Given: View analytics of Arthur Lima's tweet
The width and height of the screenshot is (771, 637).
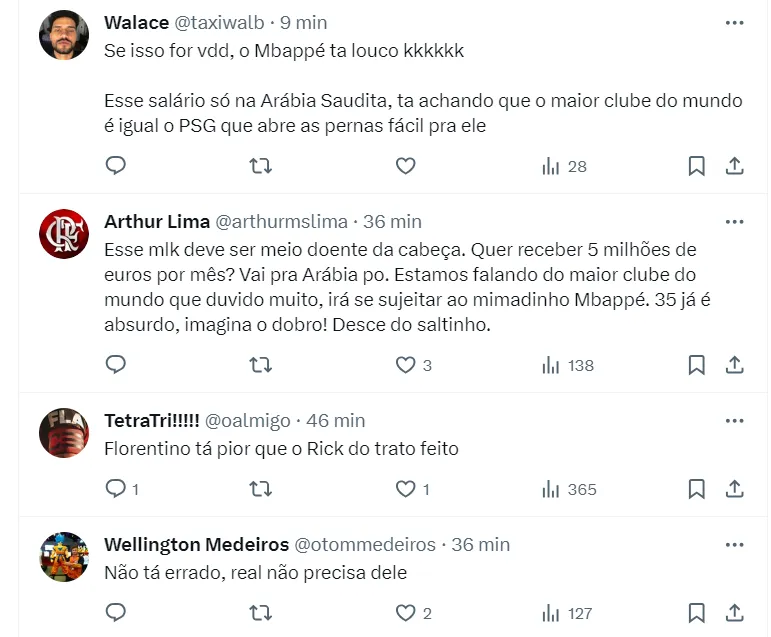Looking at the screenshot, I should point(567,365).
